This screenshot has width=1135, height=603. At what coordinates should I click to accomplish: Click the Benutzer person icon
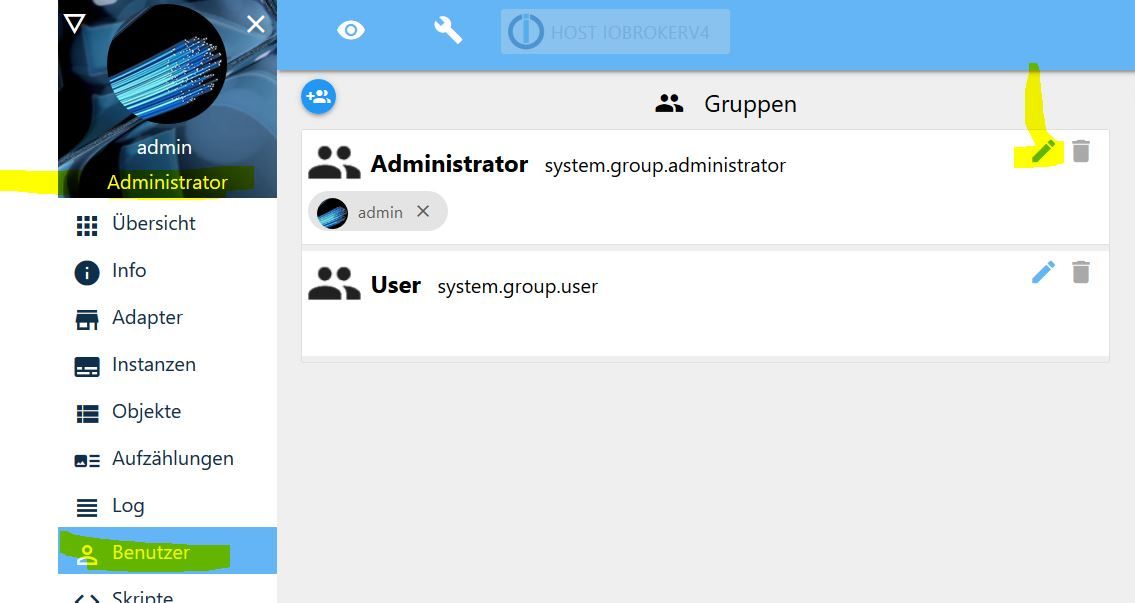click(87, 555)
